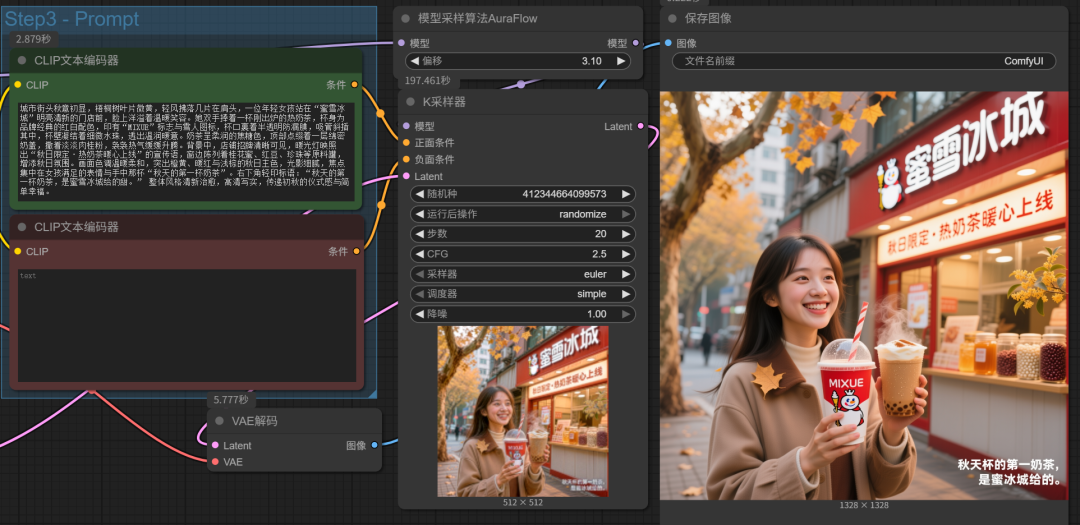Switch to the next 调度器 with the right arrow
1080x525 pixels.
[625, 294]
